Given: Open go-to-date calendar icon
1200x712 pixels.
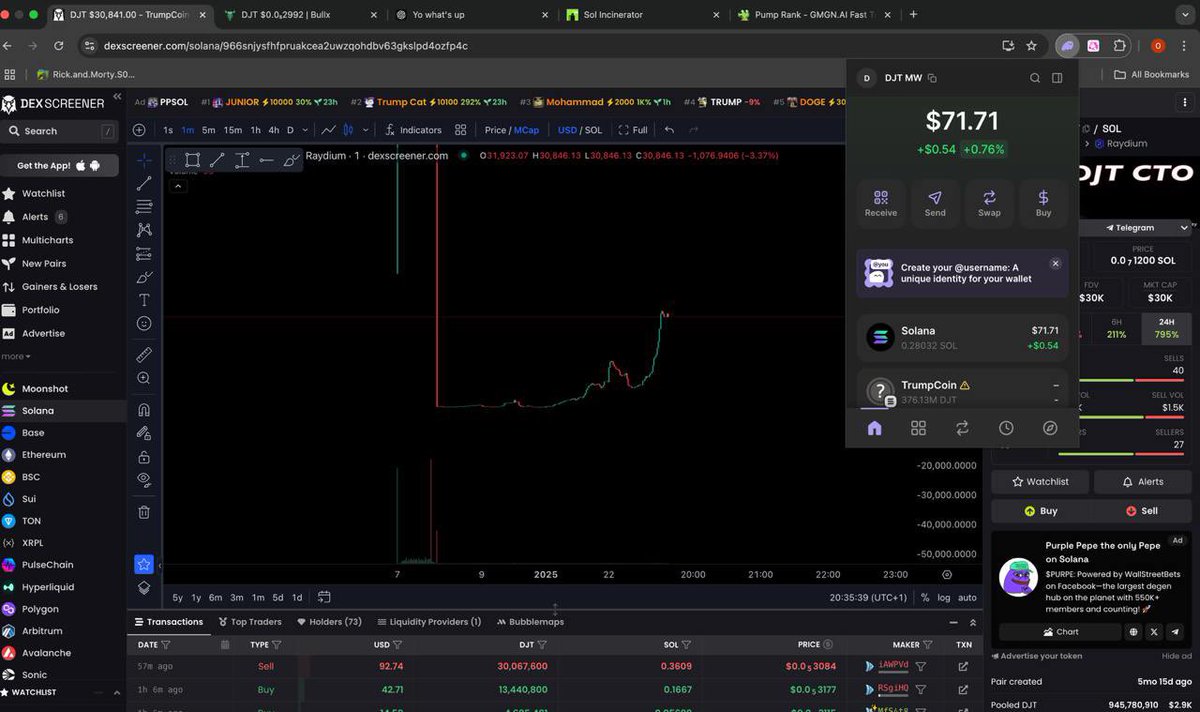Looking at the screenshot, I should tap(324, 598).
